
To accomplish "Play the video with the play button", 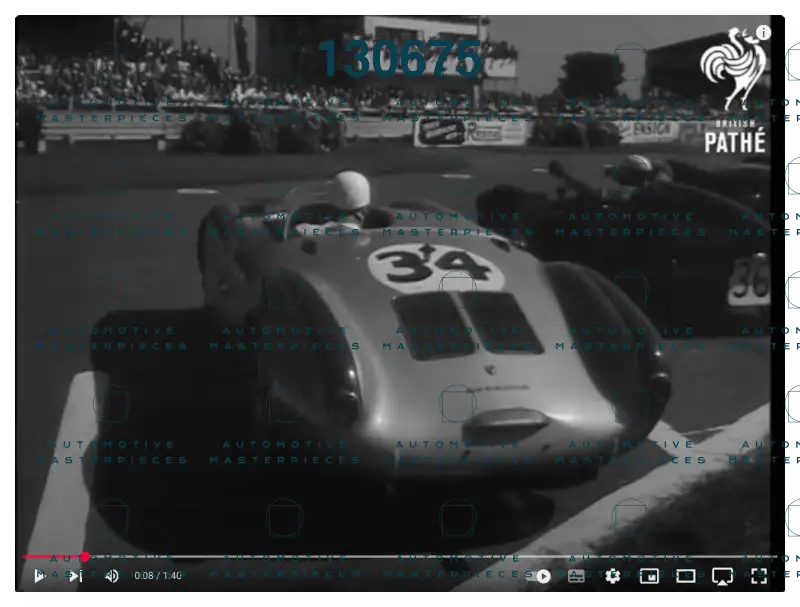I will (x=39, y=576).
